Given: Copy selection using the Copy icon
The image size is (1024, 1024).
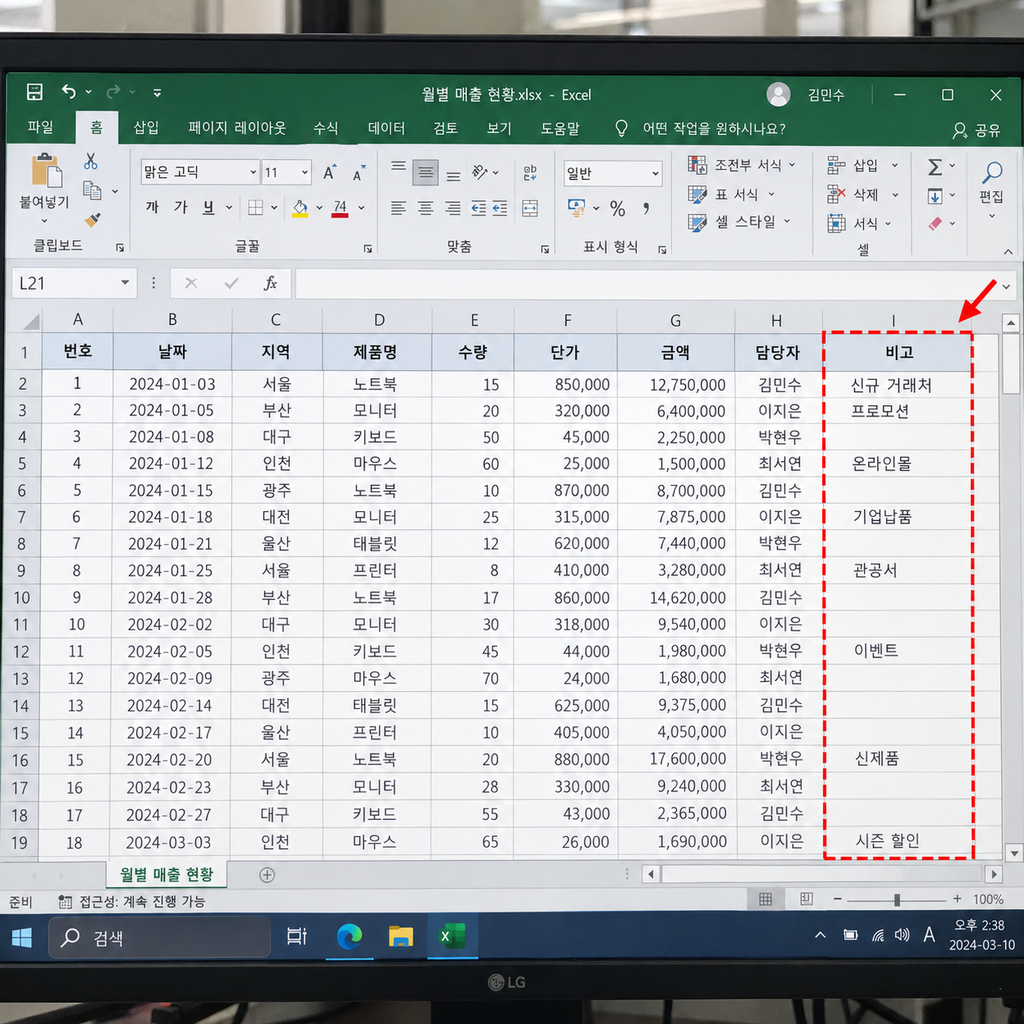Looking at the screenshot, I should coord(92,191).
